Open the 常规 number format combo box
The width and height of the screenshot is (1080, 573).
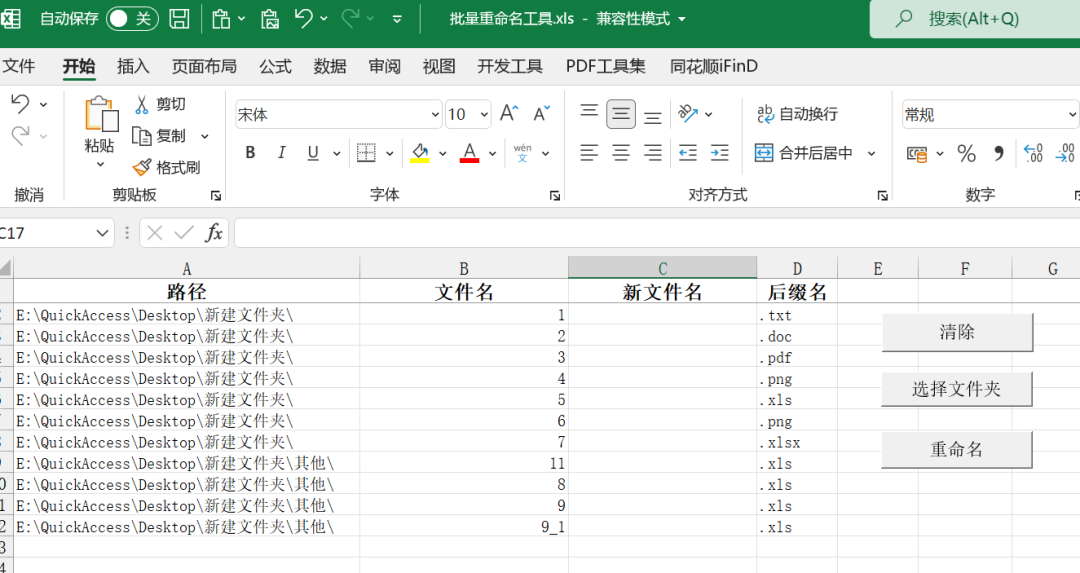click(x=990, y=114)
